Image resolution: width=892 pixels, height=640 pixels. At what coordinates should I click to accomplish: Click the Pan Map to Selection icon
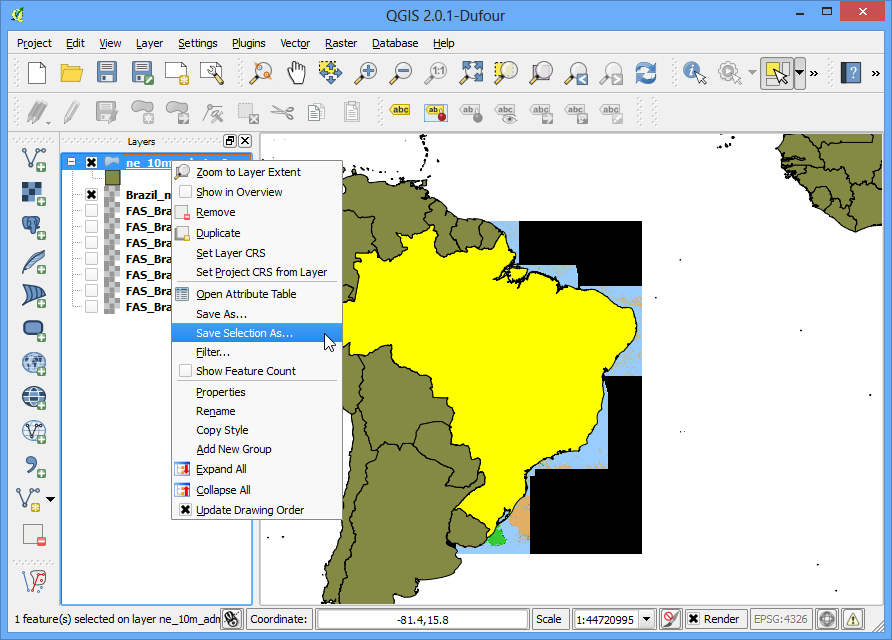(x=331, y=73)
